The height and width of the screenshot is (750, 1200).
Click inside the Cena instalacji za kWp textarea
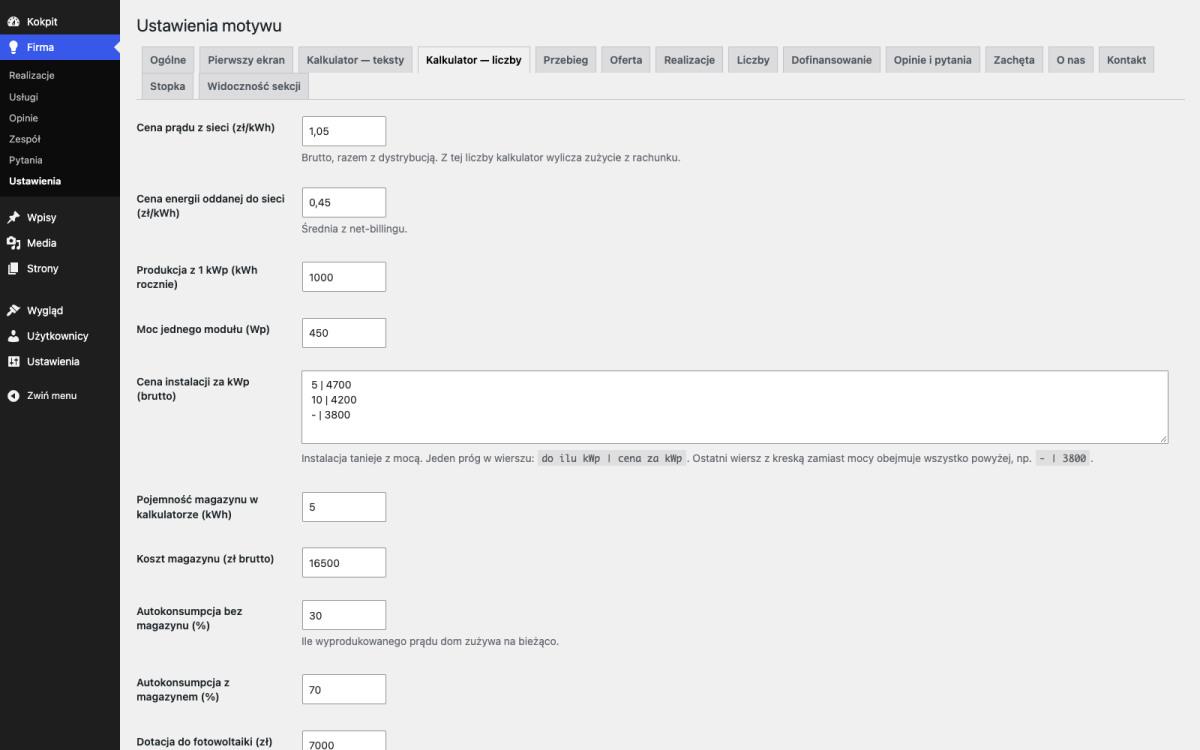[735, 407]
